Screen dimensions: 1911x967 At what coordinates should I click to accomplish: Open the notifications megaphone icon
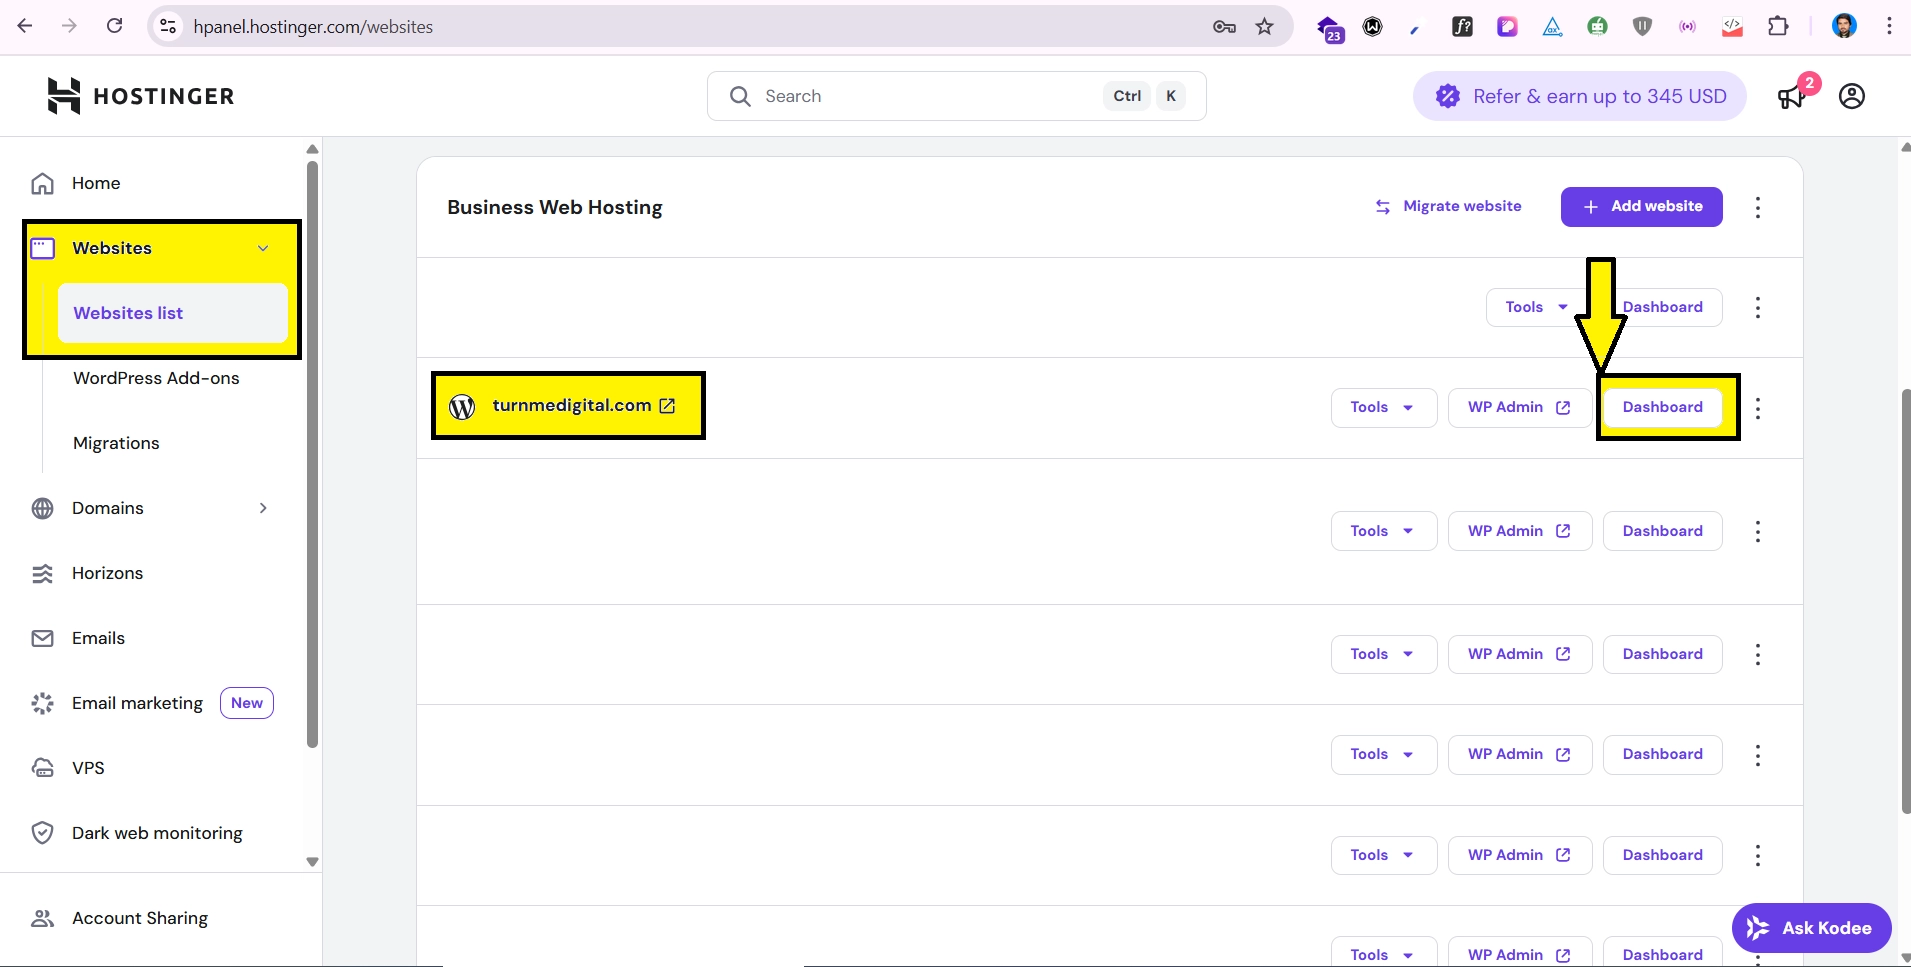tap(1791, 96)
